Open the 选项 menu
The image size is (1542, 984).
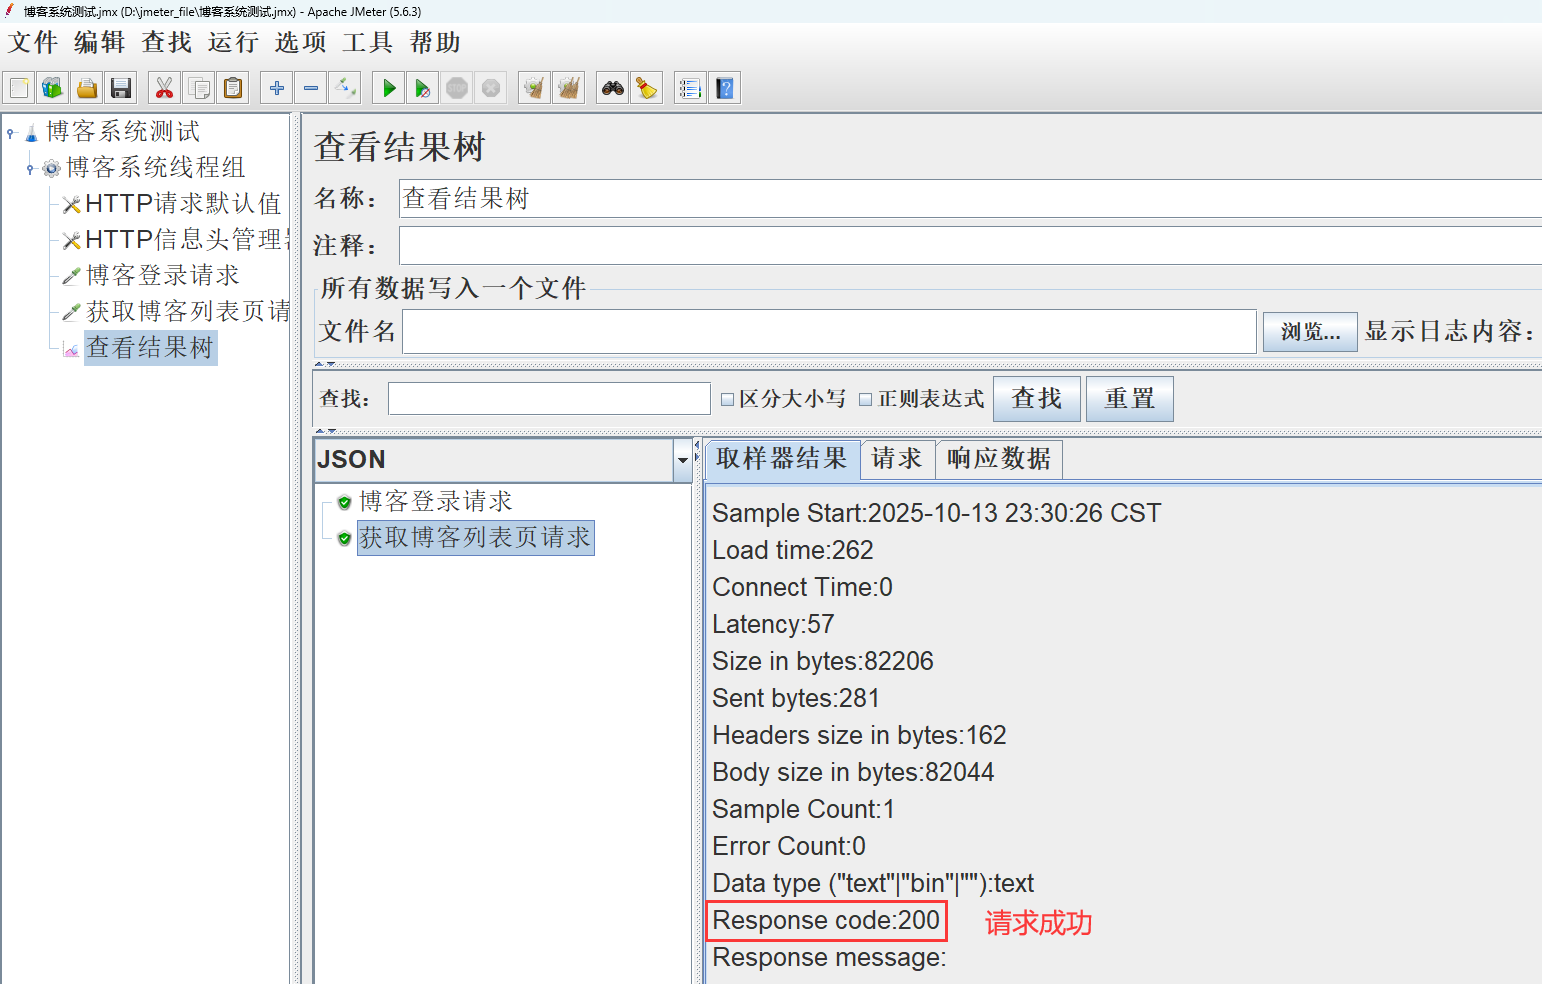click(301, 43)
